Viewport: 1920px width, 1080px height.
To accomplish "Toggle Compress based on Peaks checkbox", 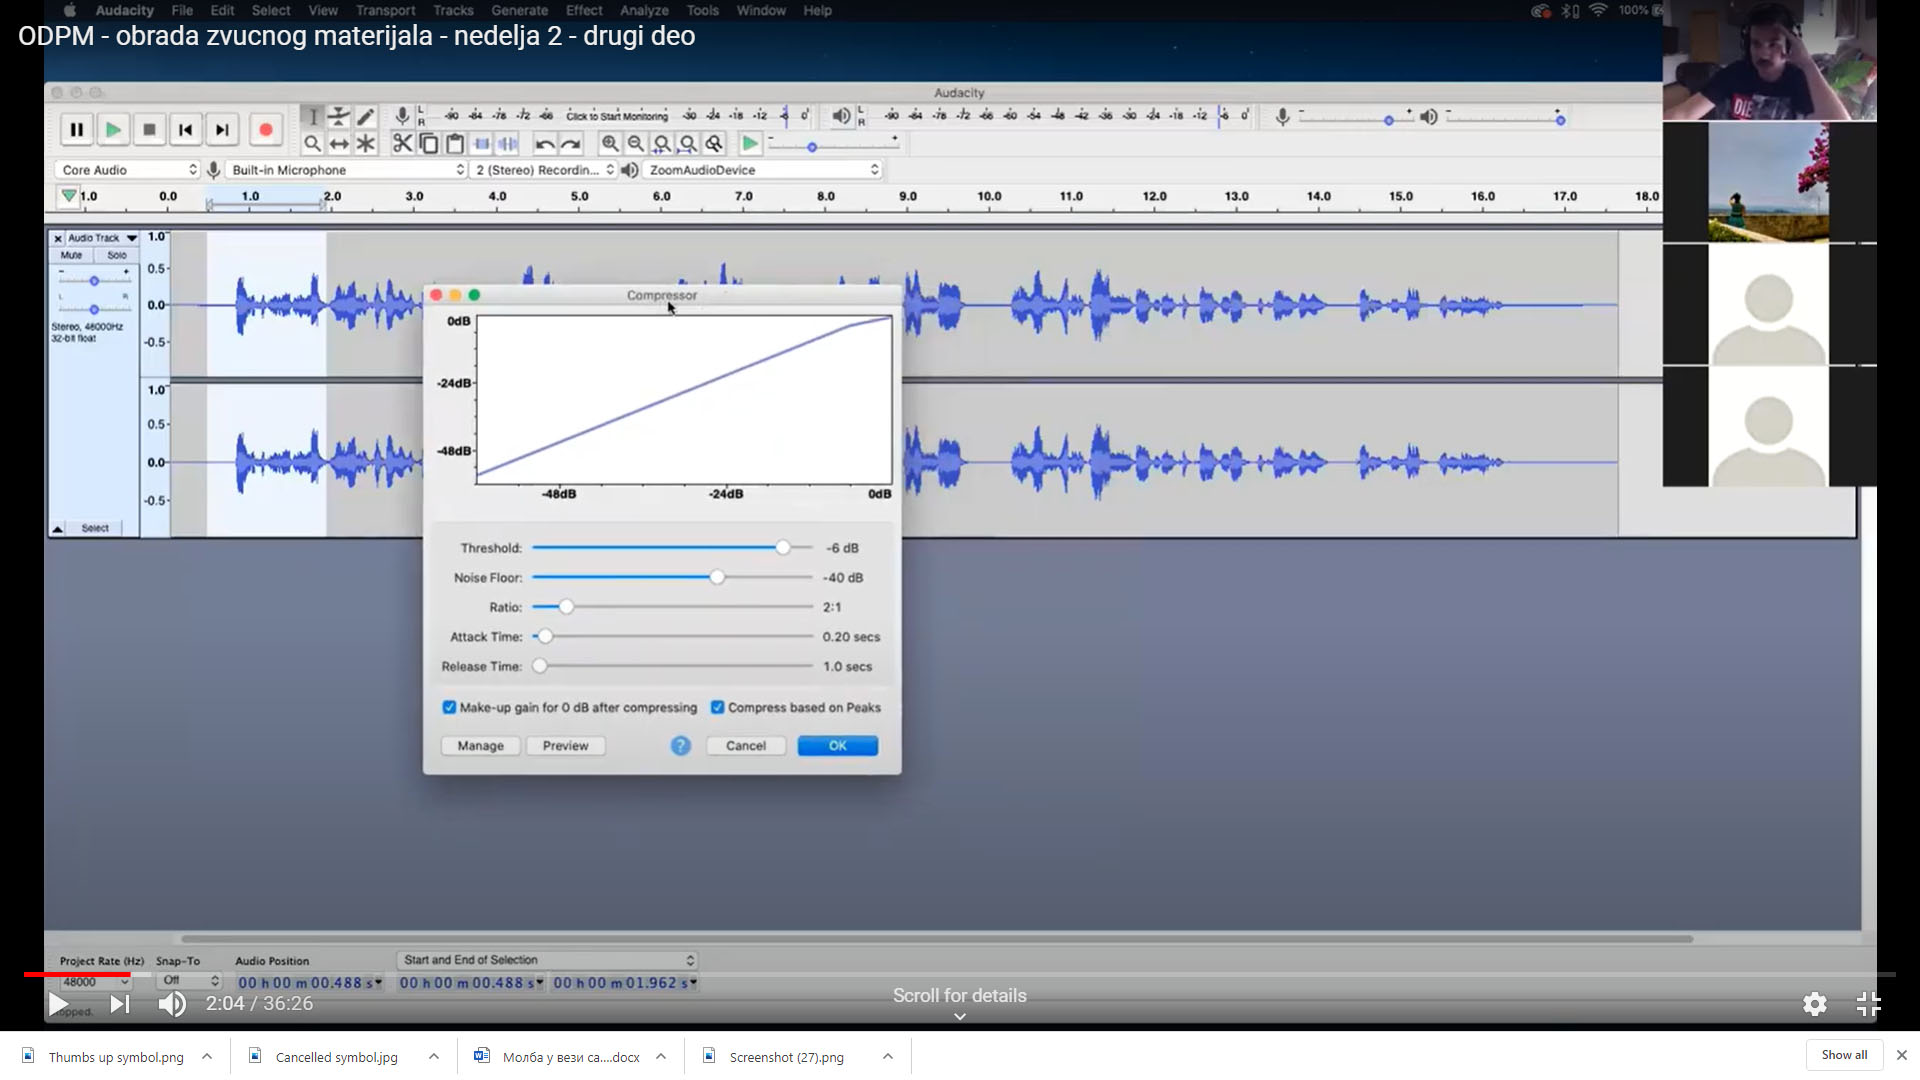I will coord(717,707).
